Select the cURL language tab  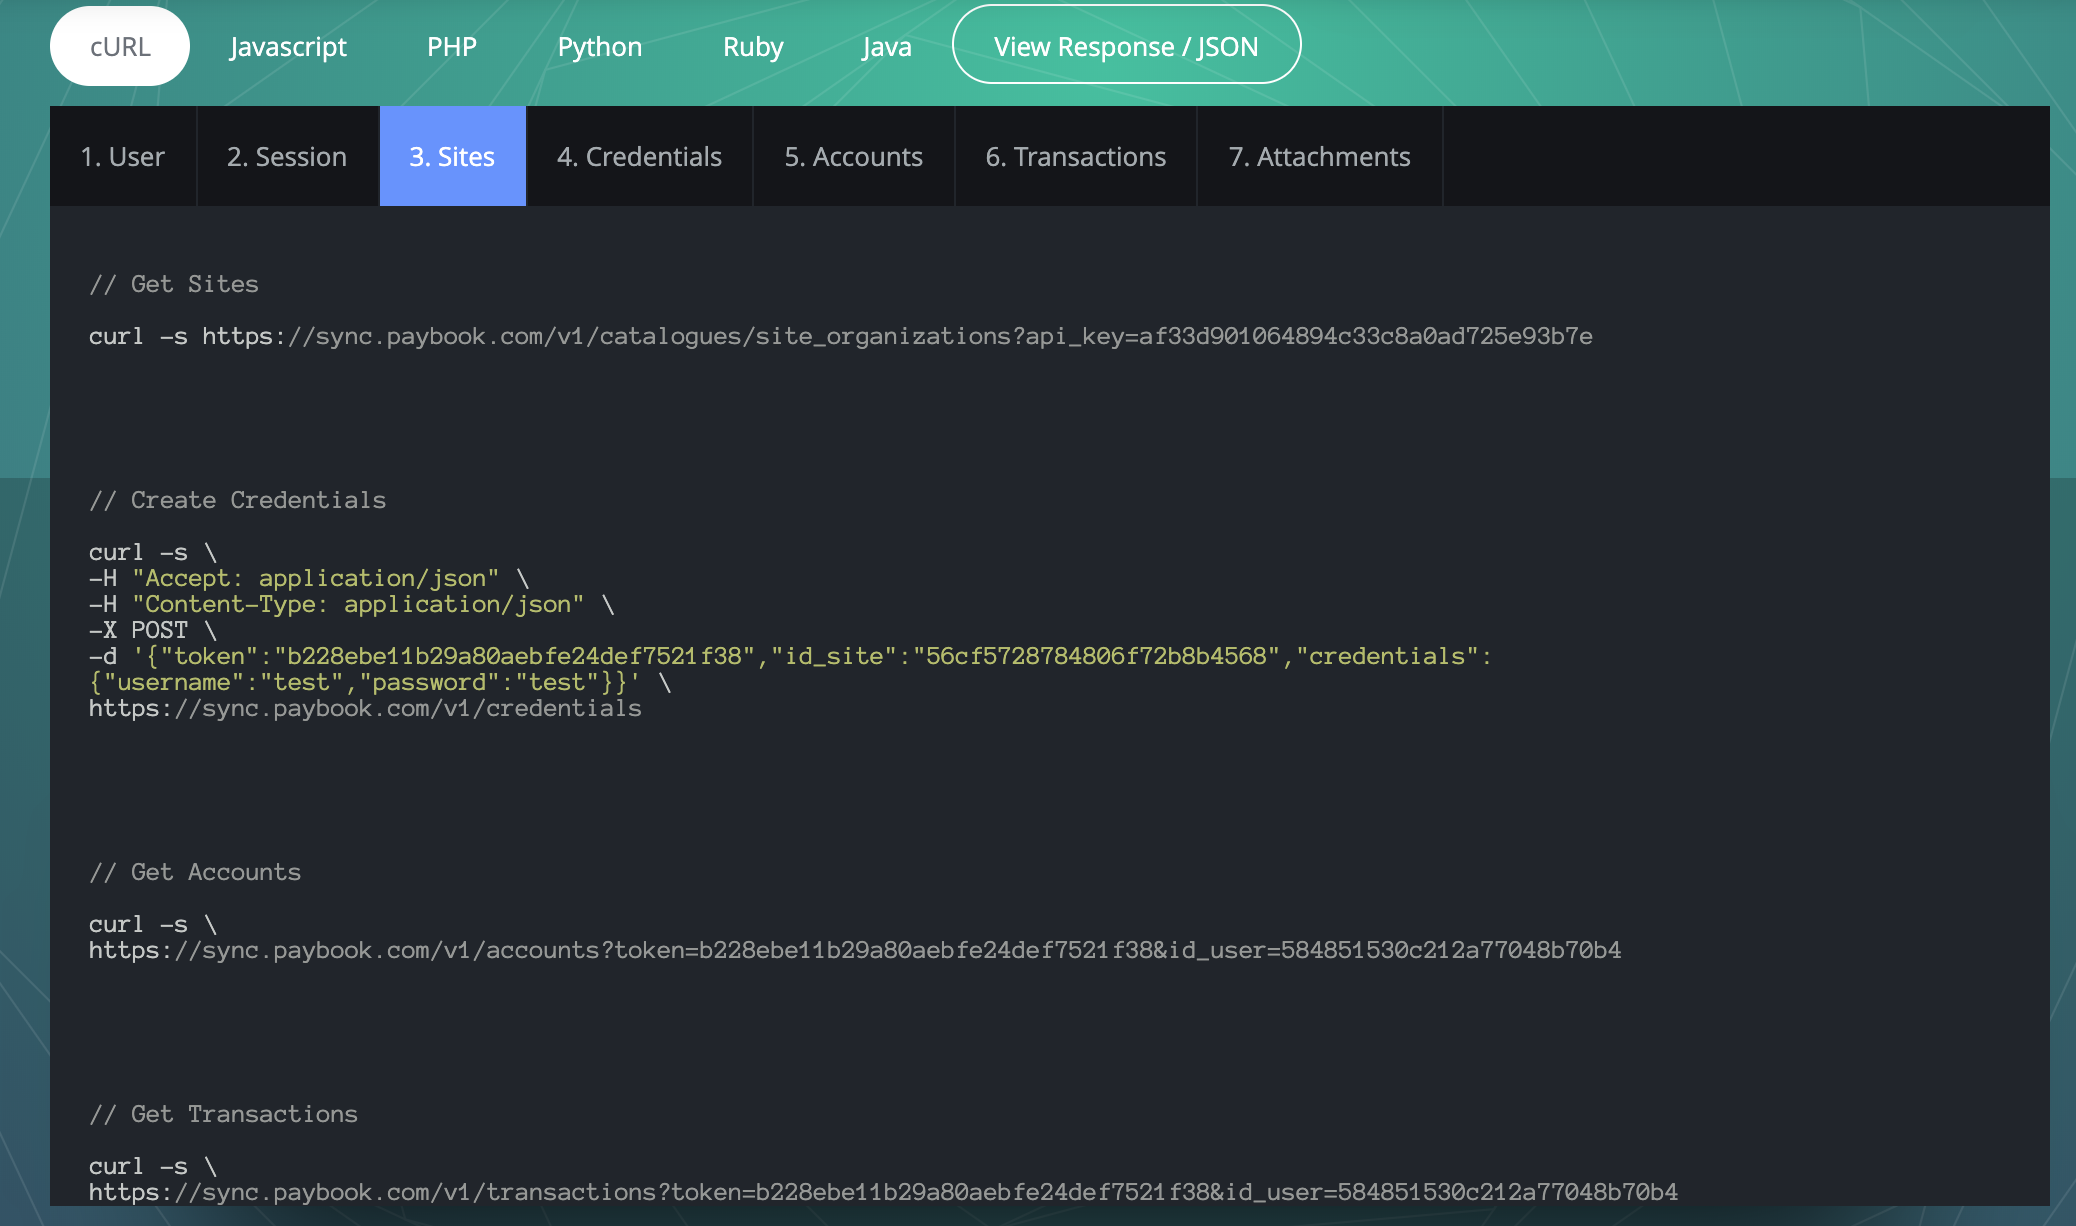pyautogui.click(x=120, y=47)
